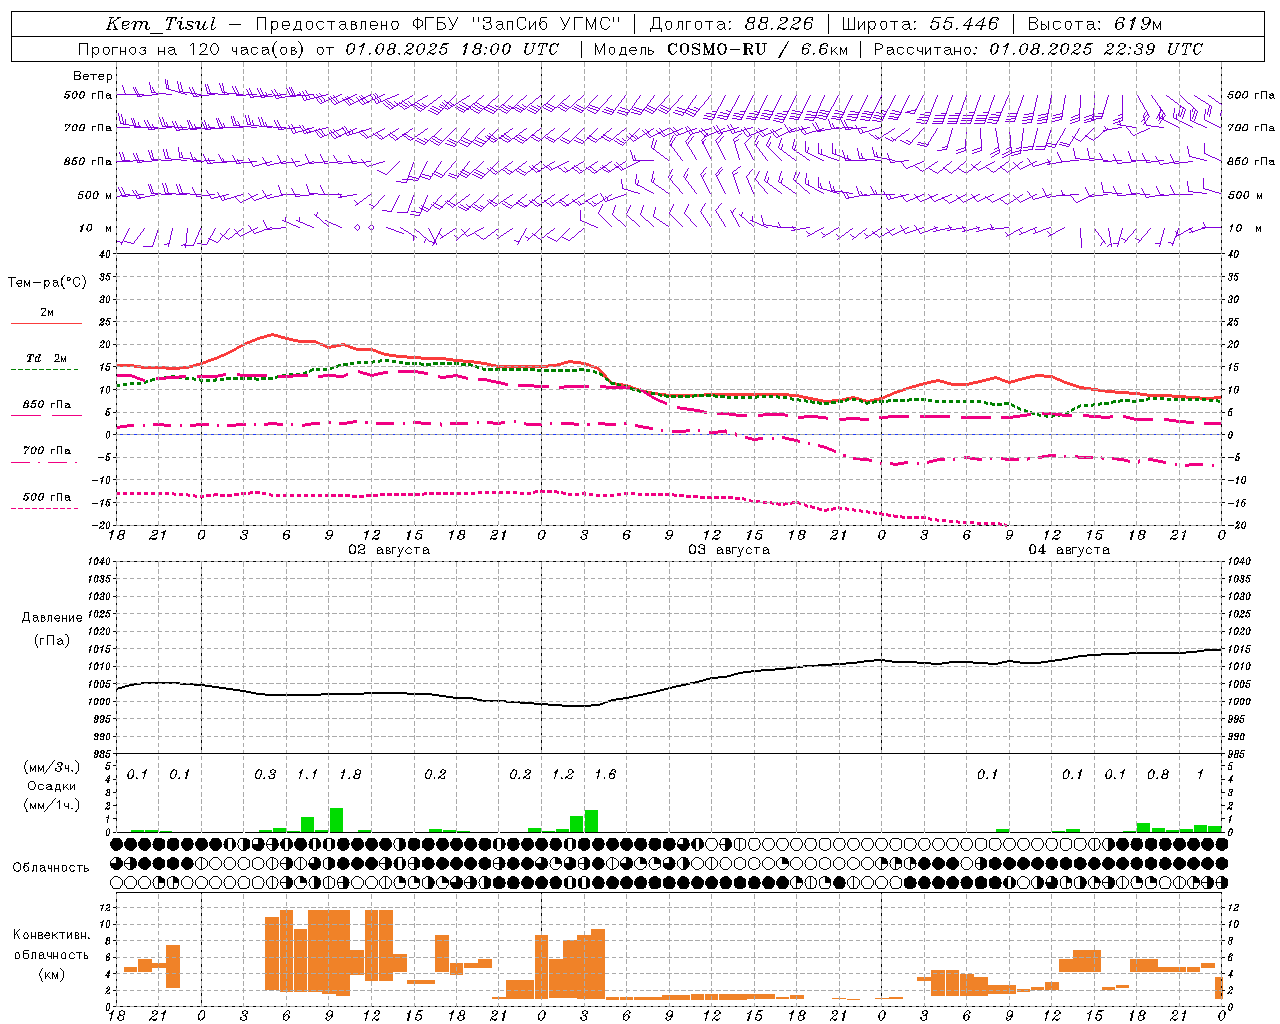
Task: Click the Ветер panel label
Action: tap(93, 76)
